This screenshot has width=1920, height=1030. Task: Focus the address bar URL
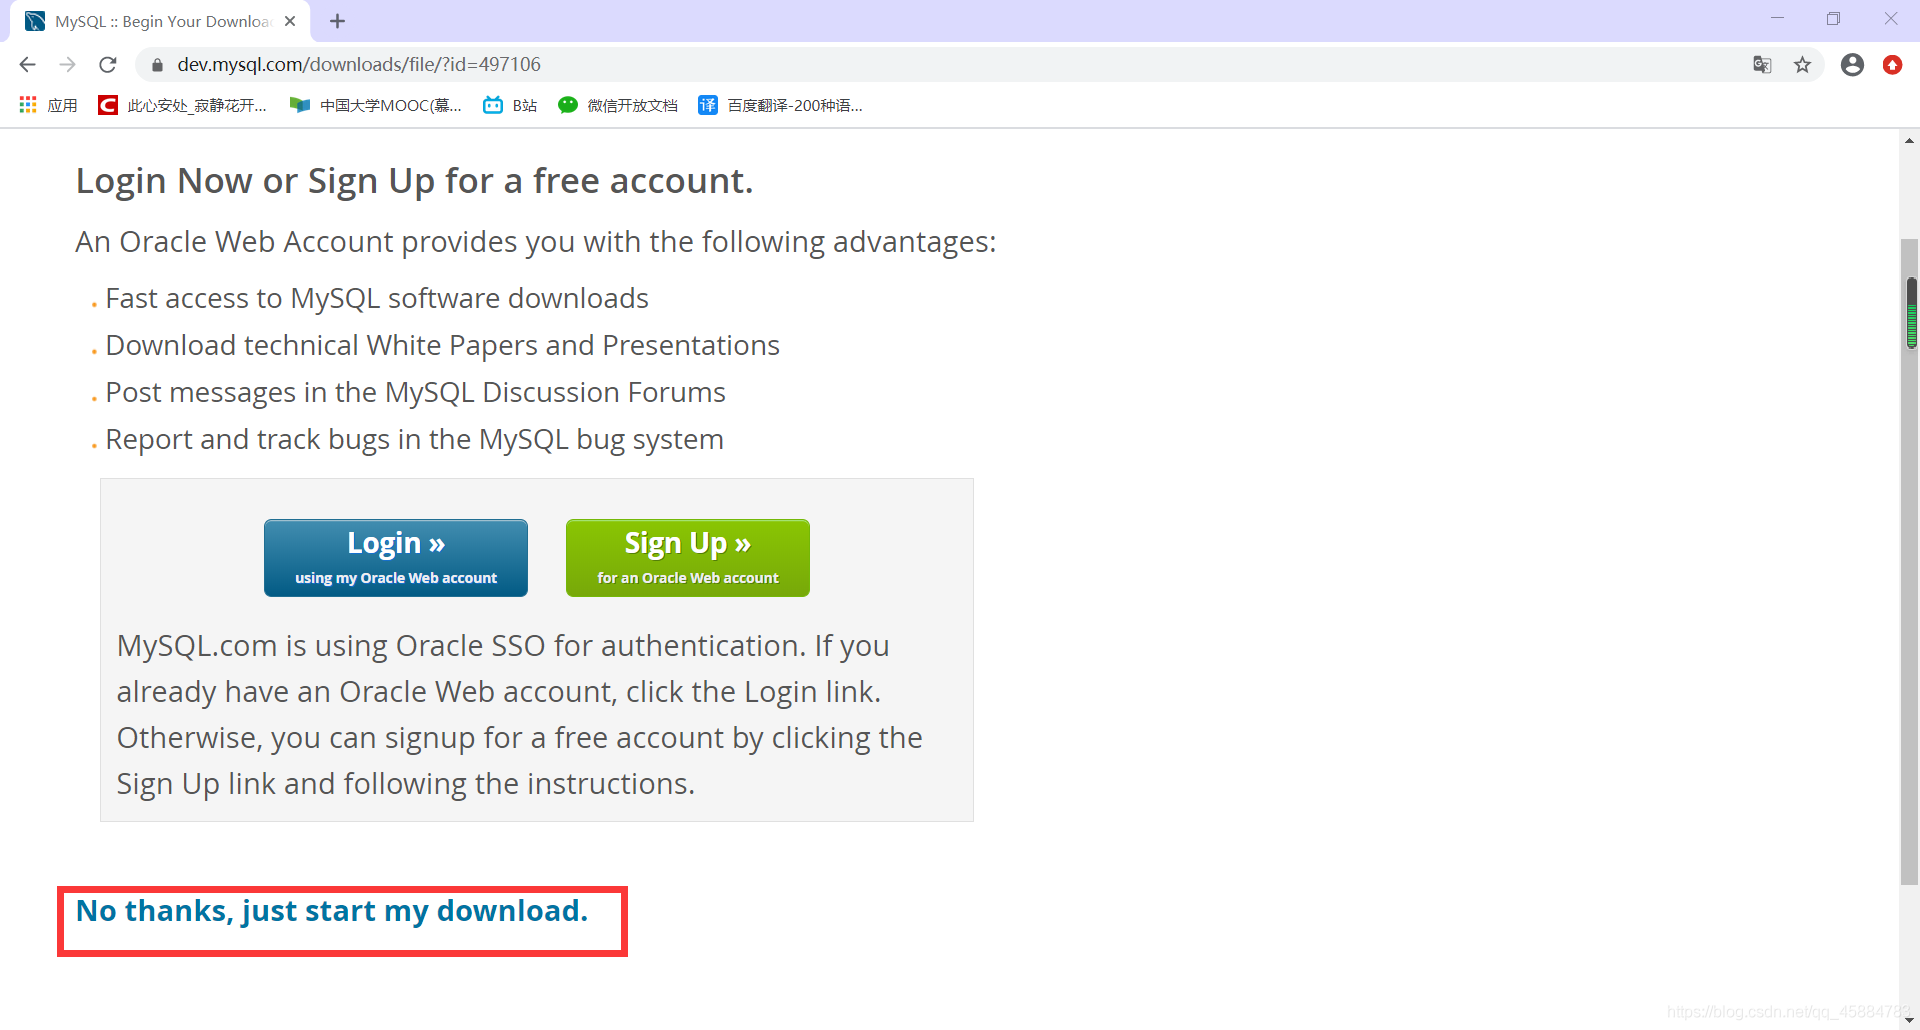(359, 65)
